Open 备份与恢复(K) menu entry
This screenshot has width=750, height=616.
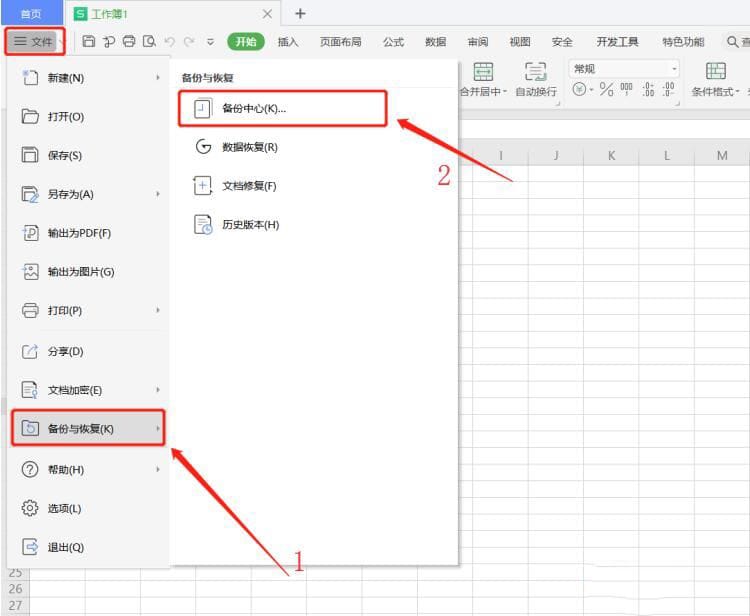click(88, 428)
